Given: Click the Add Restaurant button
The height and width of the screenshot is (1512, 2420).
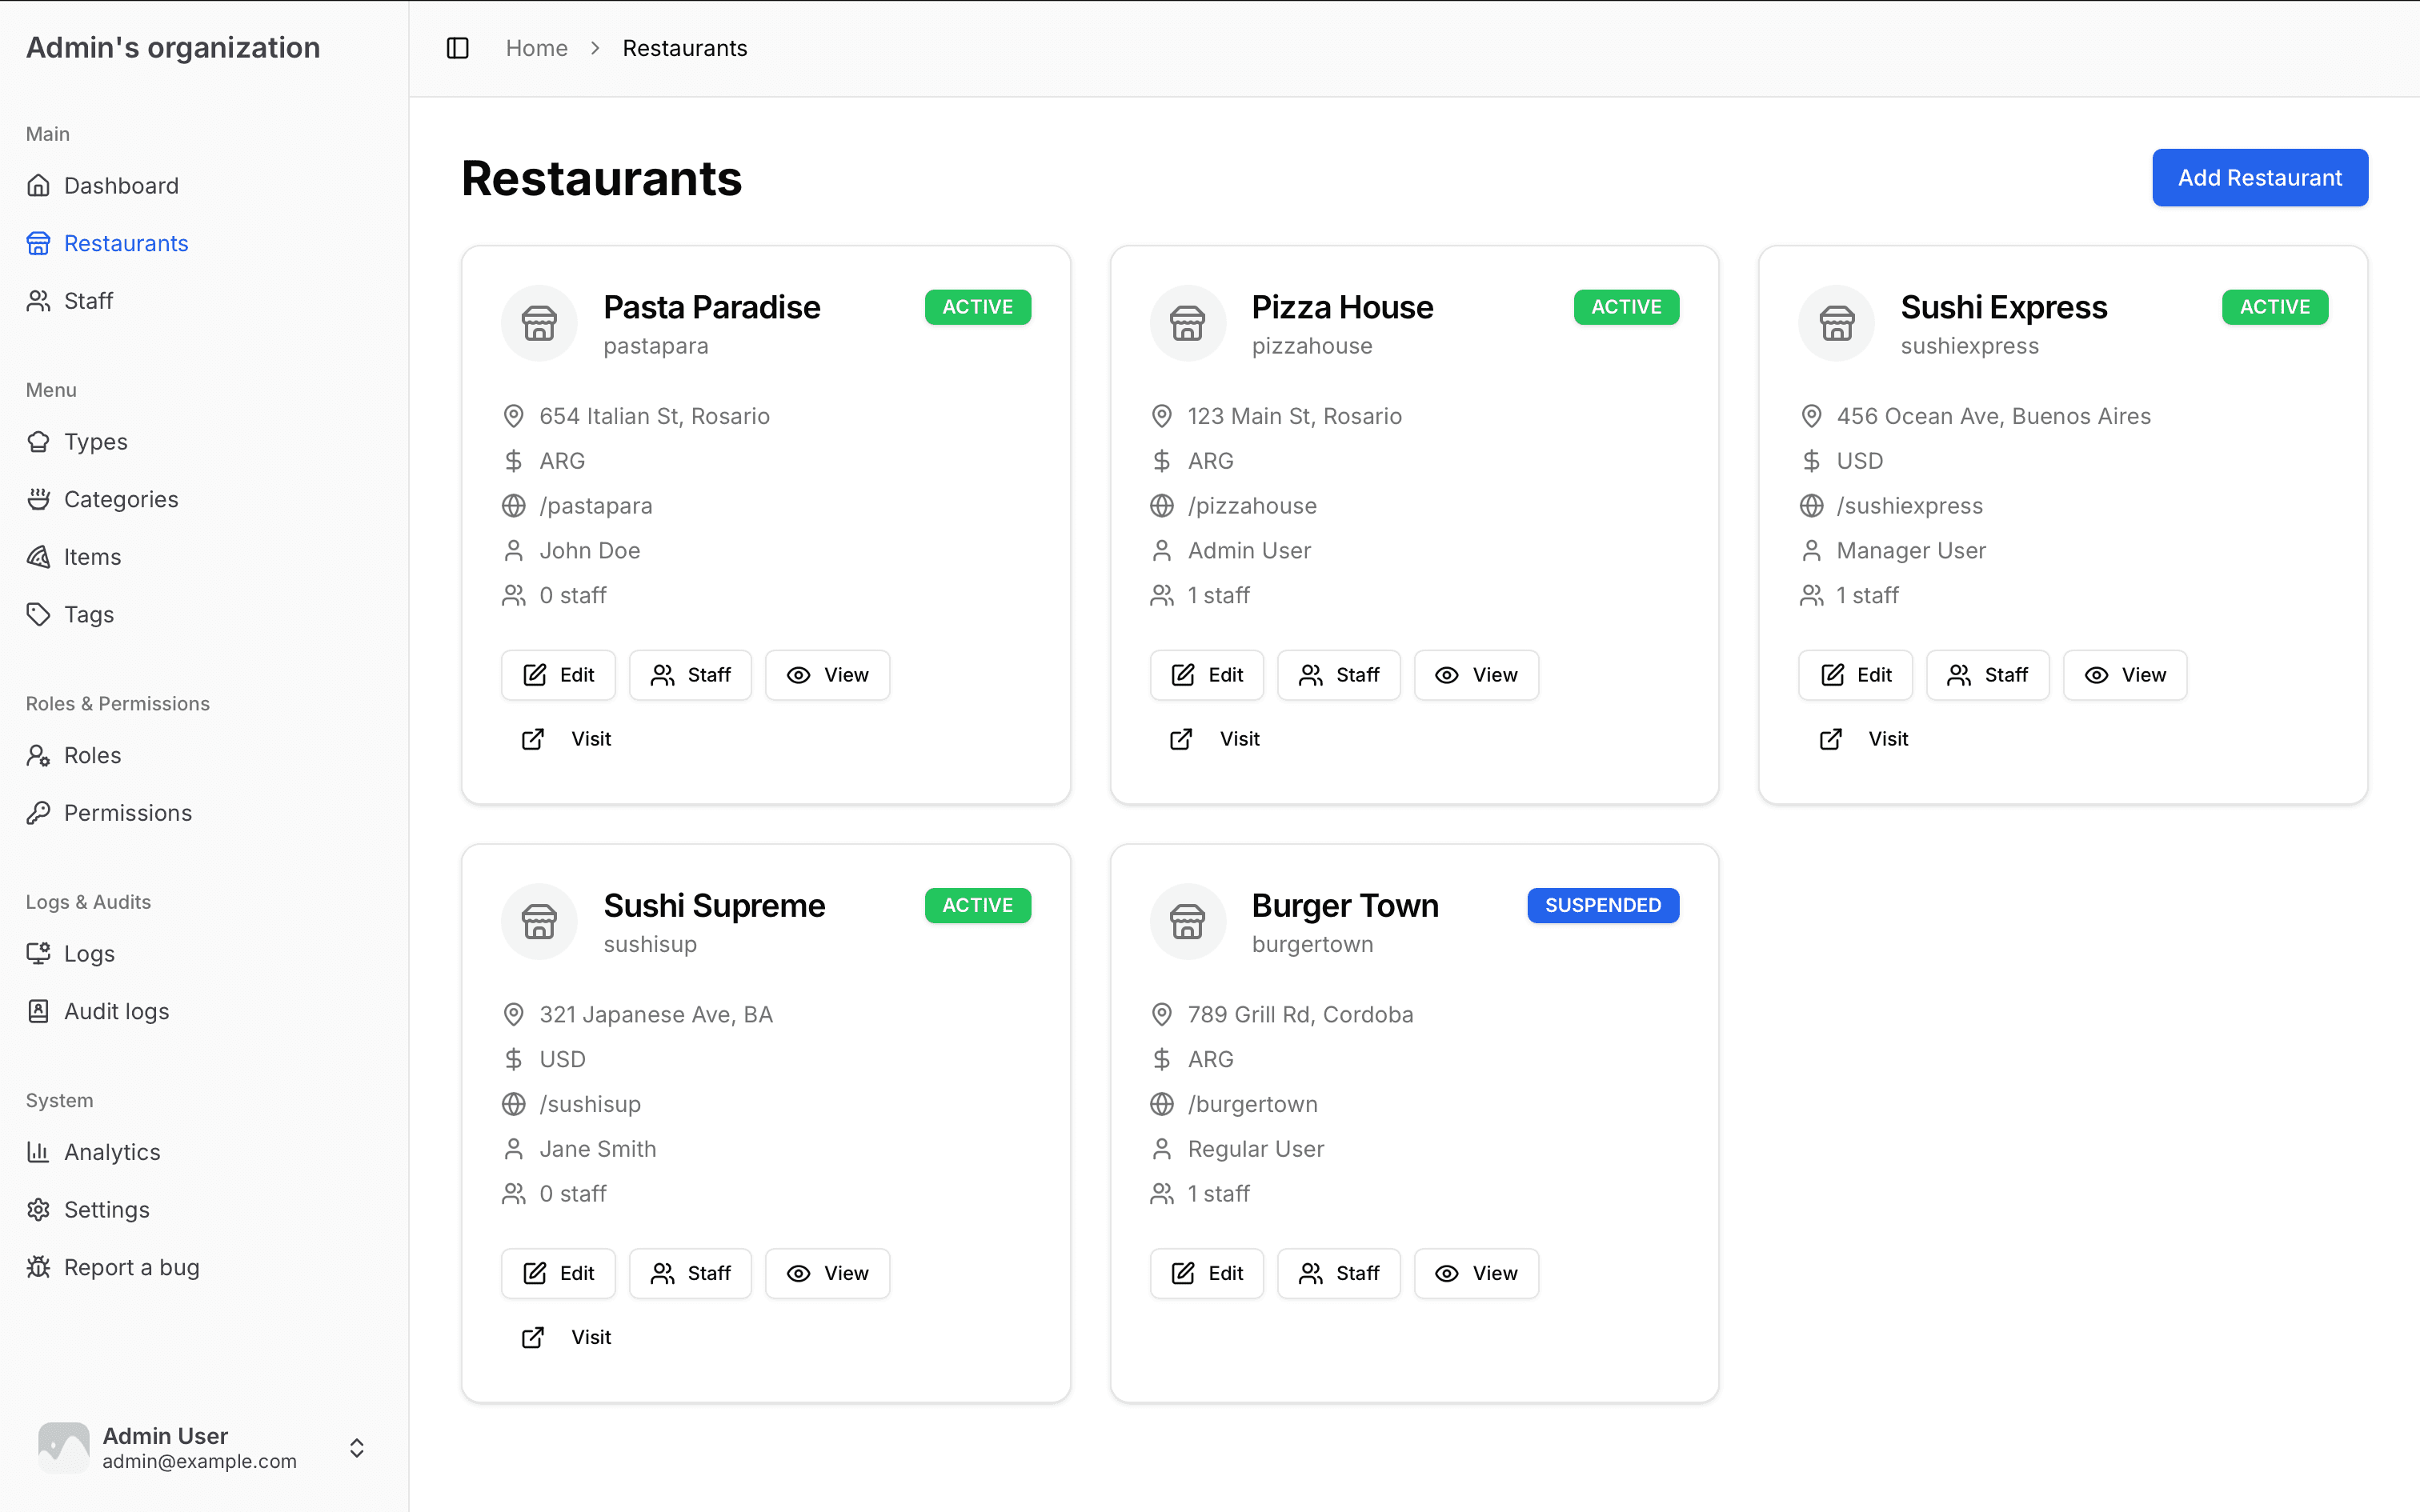Looking at the screenshot, I should pyautogui.click(x=2260, y=177).
